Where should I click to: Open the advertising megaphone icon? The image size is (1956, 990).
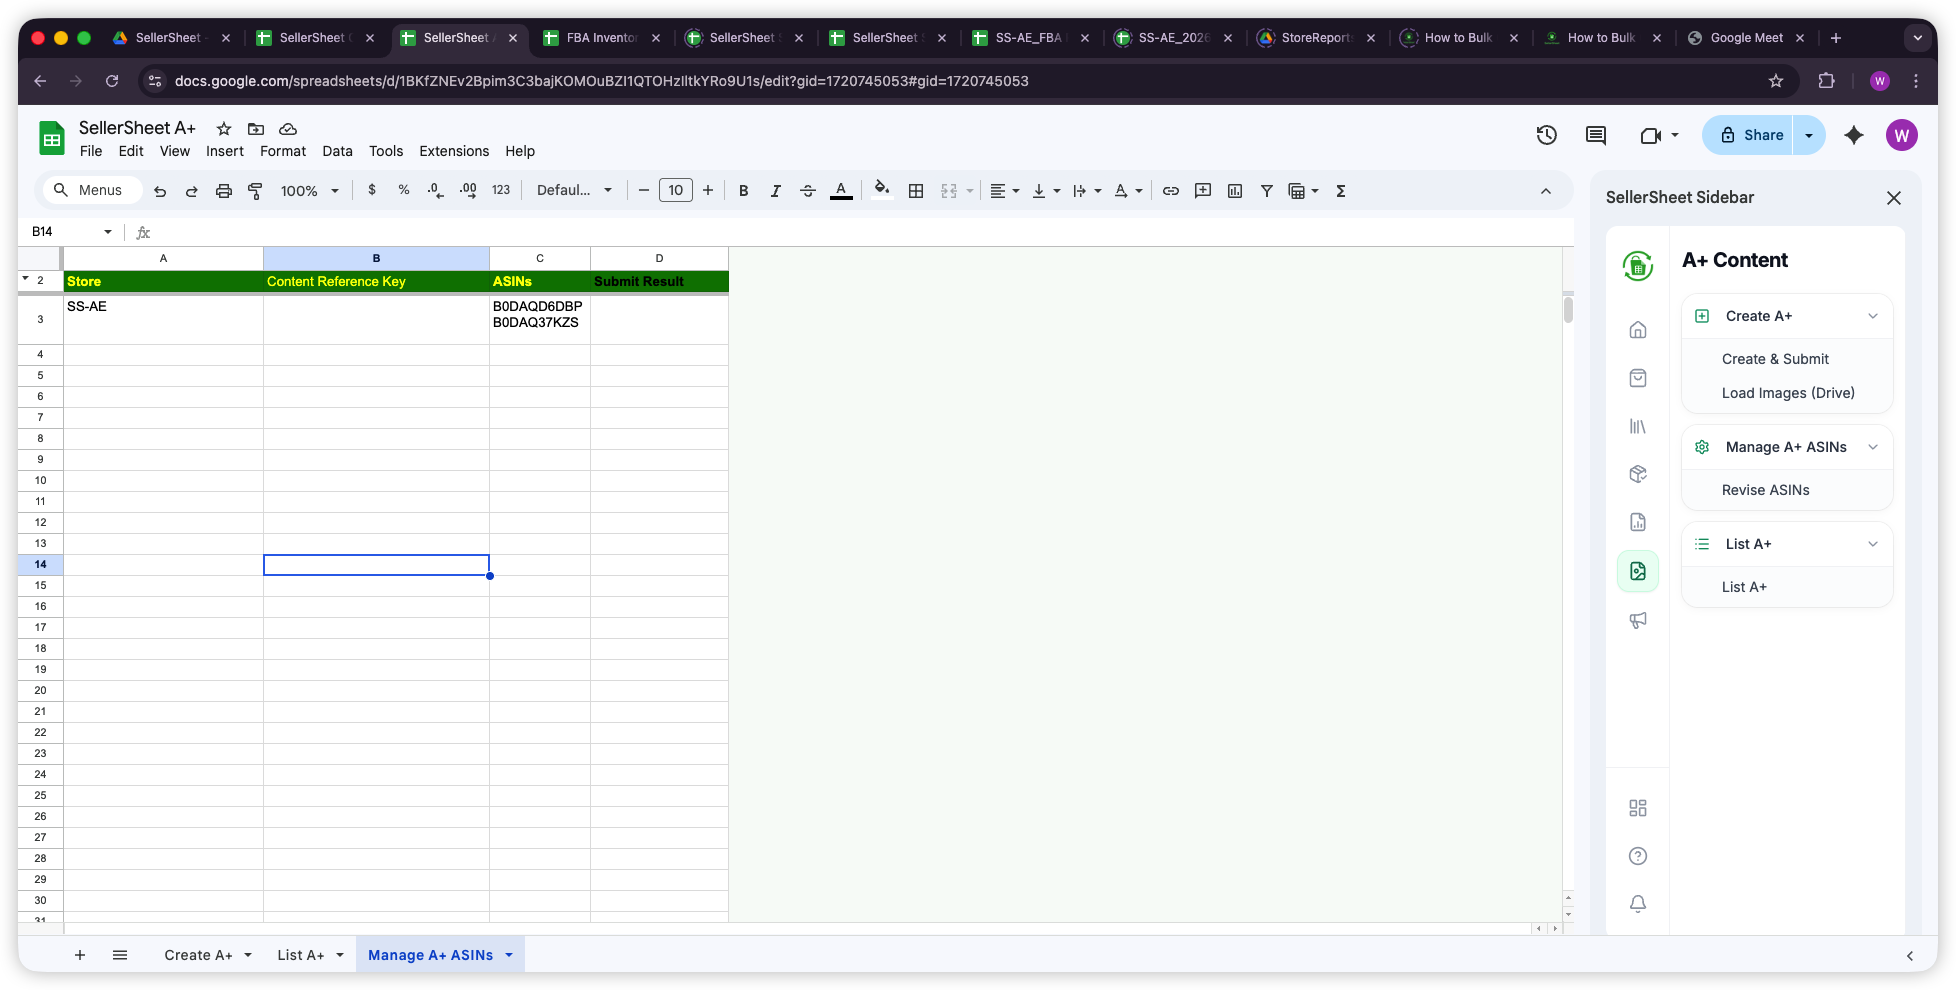(x=1638, y=620)
